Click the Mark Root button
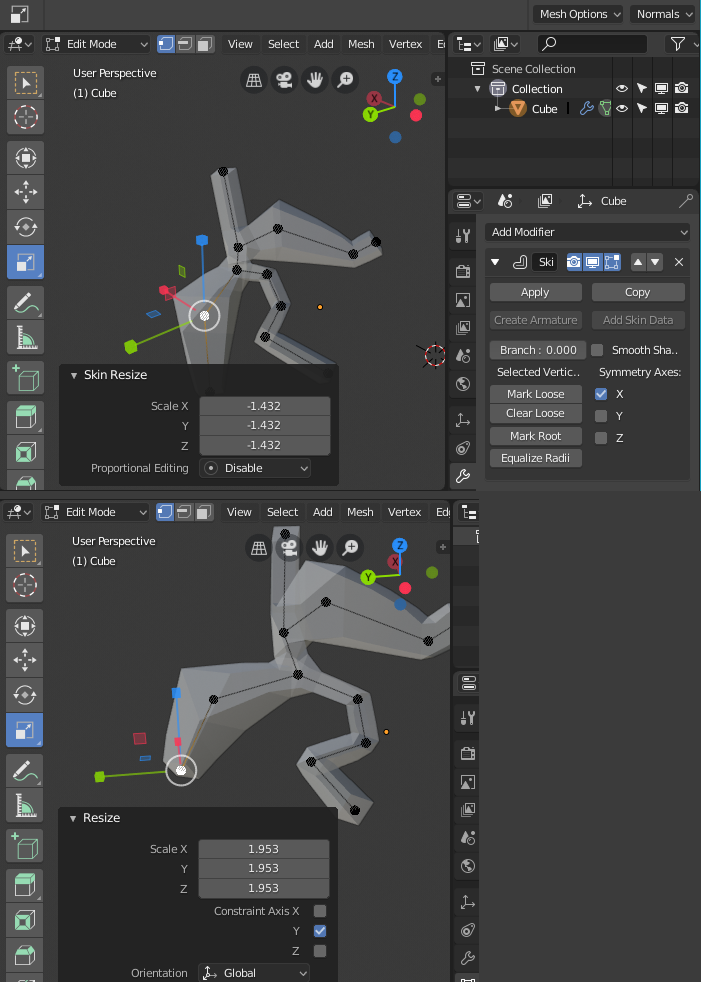The image size is (701, 982). pyautogui.click(x=536, y=436)
